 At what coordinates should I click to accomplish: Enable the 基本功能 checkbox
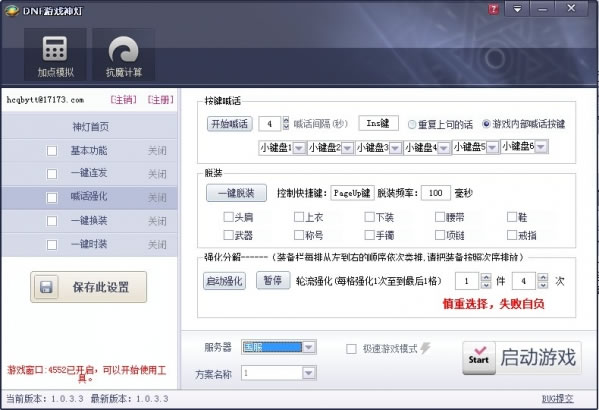tap(52, 151)
